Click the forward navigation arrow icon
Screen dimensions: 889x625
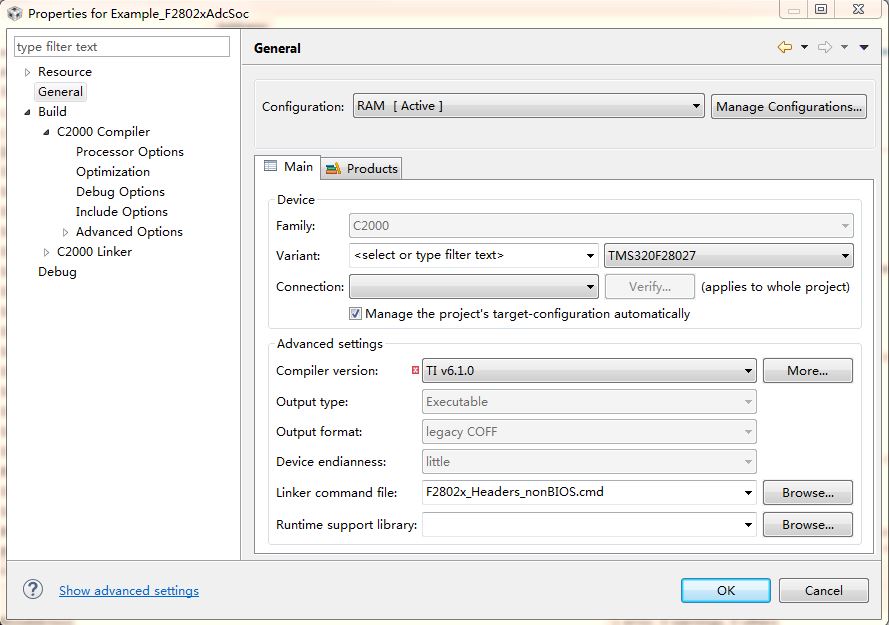point(823,47)
